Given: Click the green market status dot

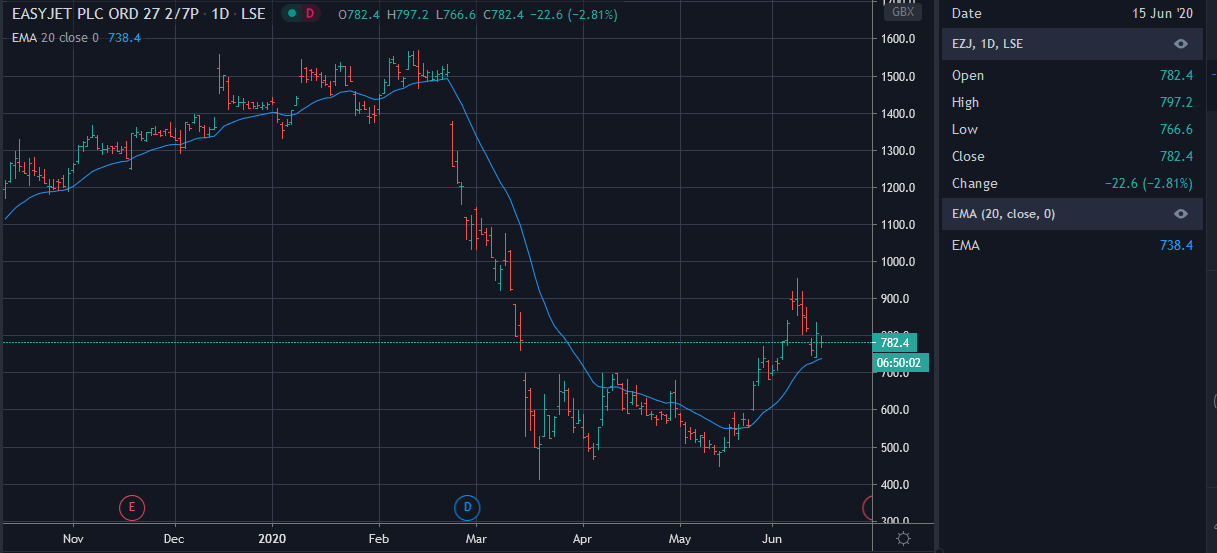Looking at the screenshot, I should pyautogui.click(x=291, y=14).
